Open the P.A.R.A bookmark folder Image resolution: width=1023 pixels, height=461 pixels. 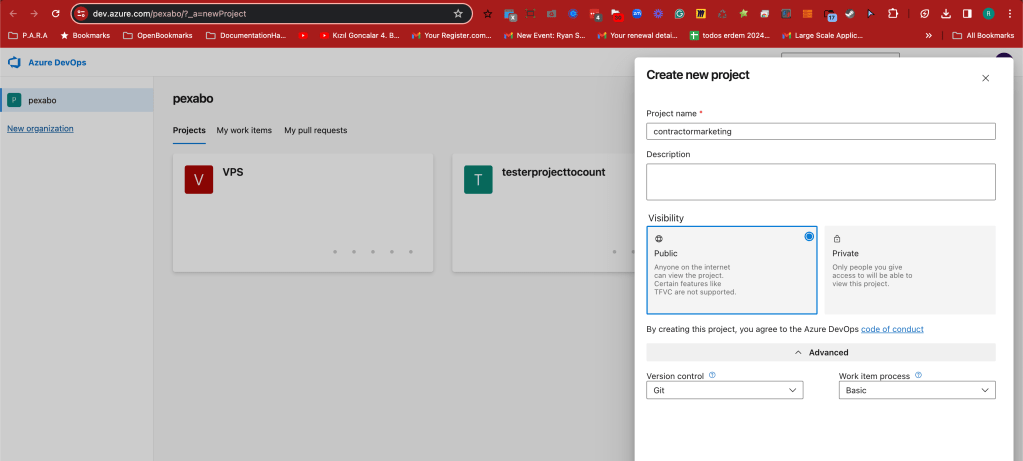27,35
